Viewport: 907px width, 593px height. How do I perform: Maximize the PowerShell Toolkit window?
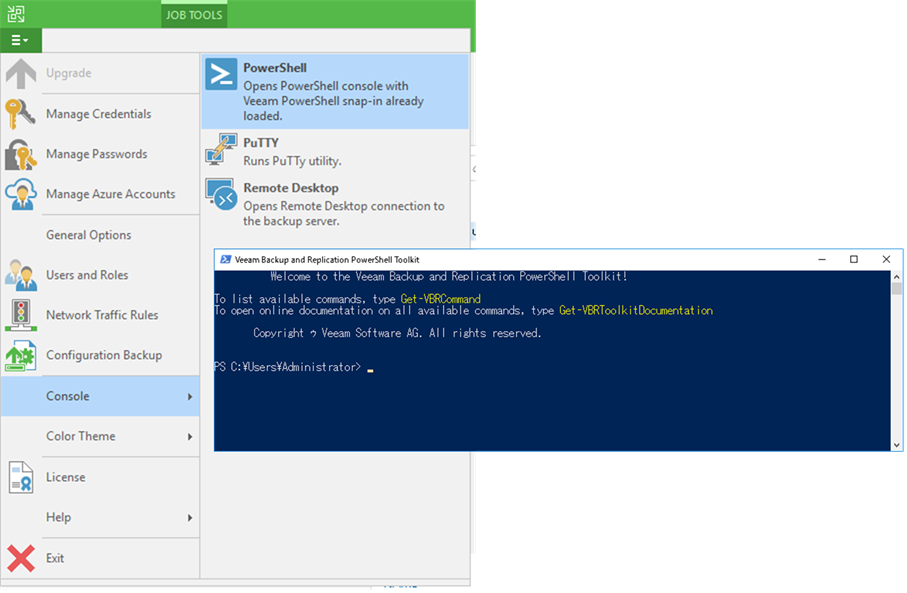pyautogui.click(x=854, y=260)
